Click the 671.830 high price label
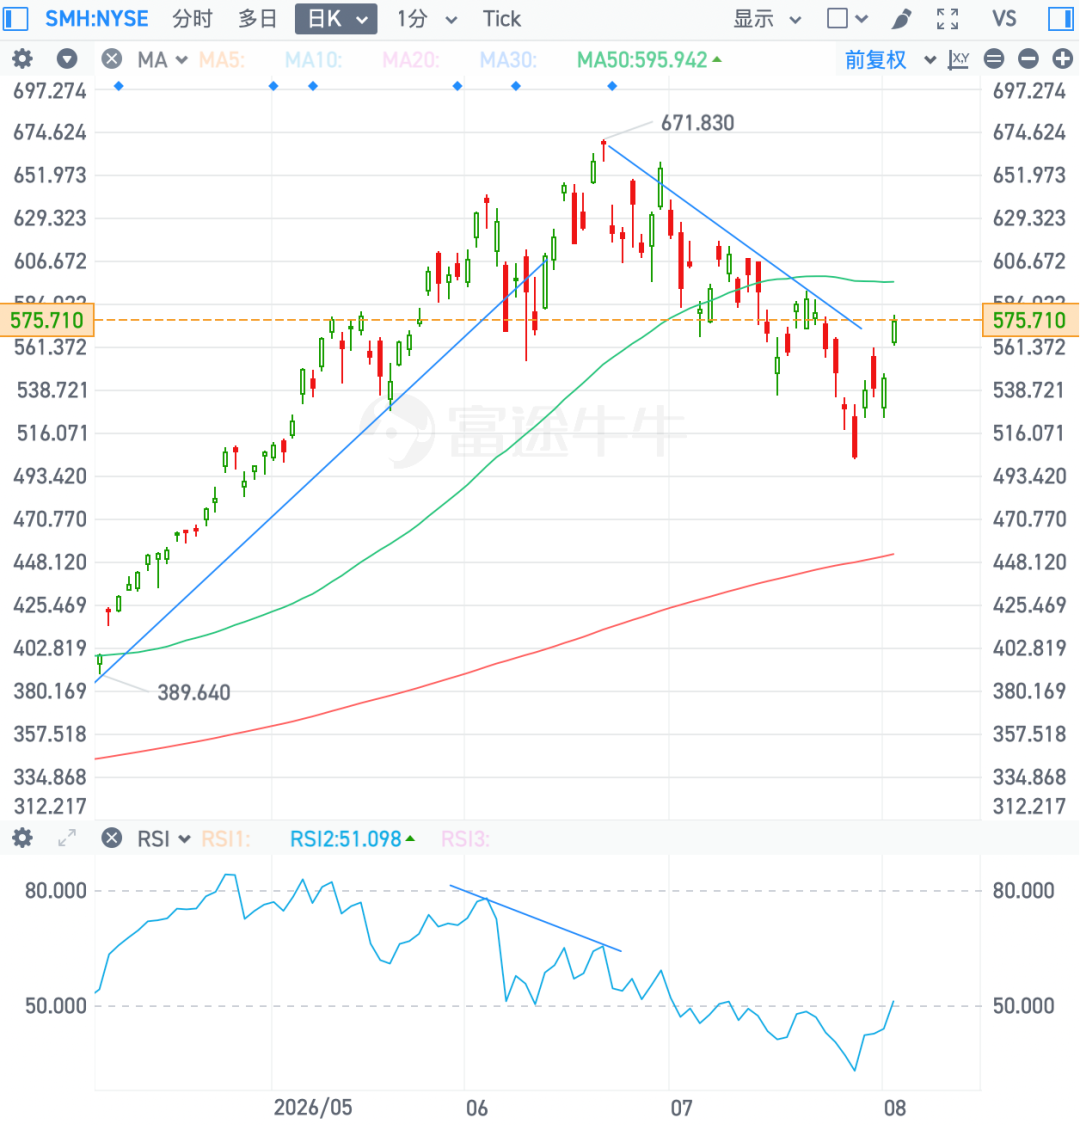The width and height of the screenshot is (1080, 1130). pyautogui.click(x=697, y=123)
